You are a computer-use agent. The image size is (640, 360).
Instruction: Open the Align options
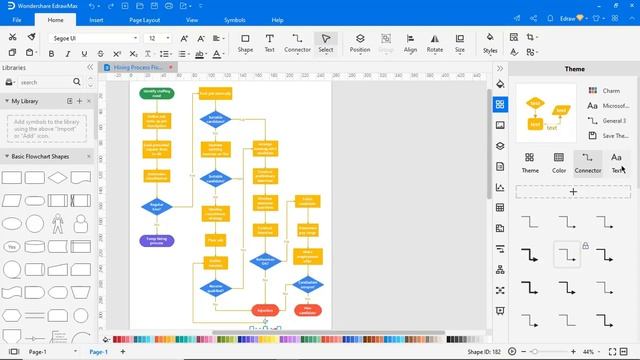(x=410, y=43)
